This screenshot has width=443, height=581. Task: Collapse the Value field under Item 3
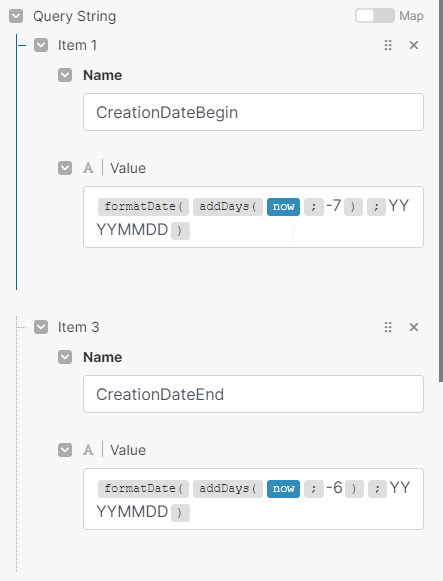65,450
